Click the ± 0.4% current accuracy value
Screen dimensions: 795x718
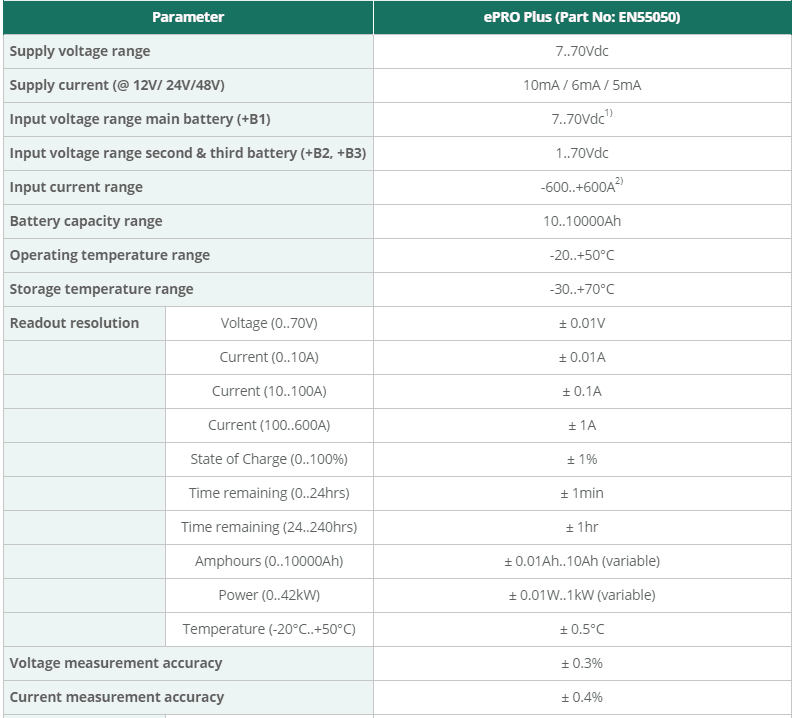point(581,697)
